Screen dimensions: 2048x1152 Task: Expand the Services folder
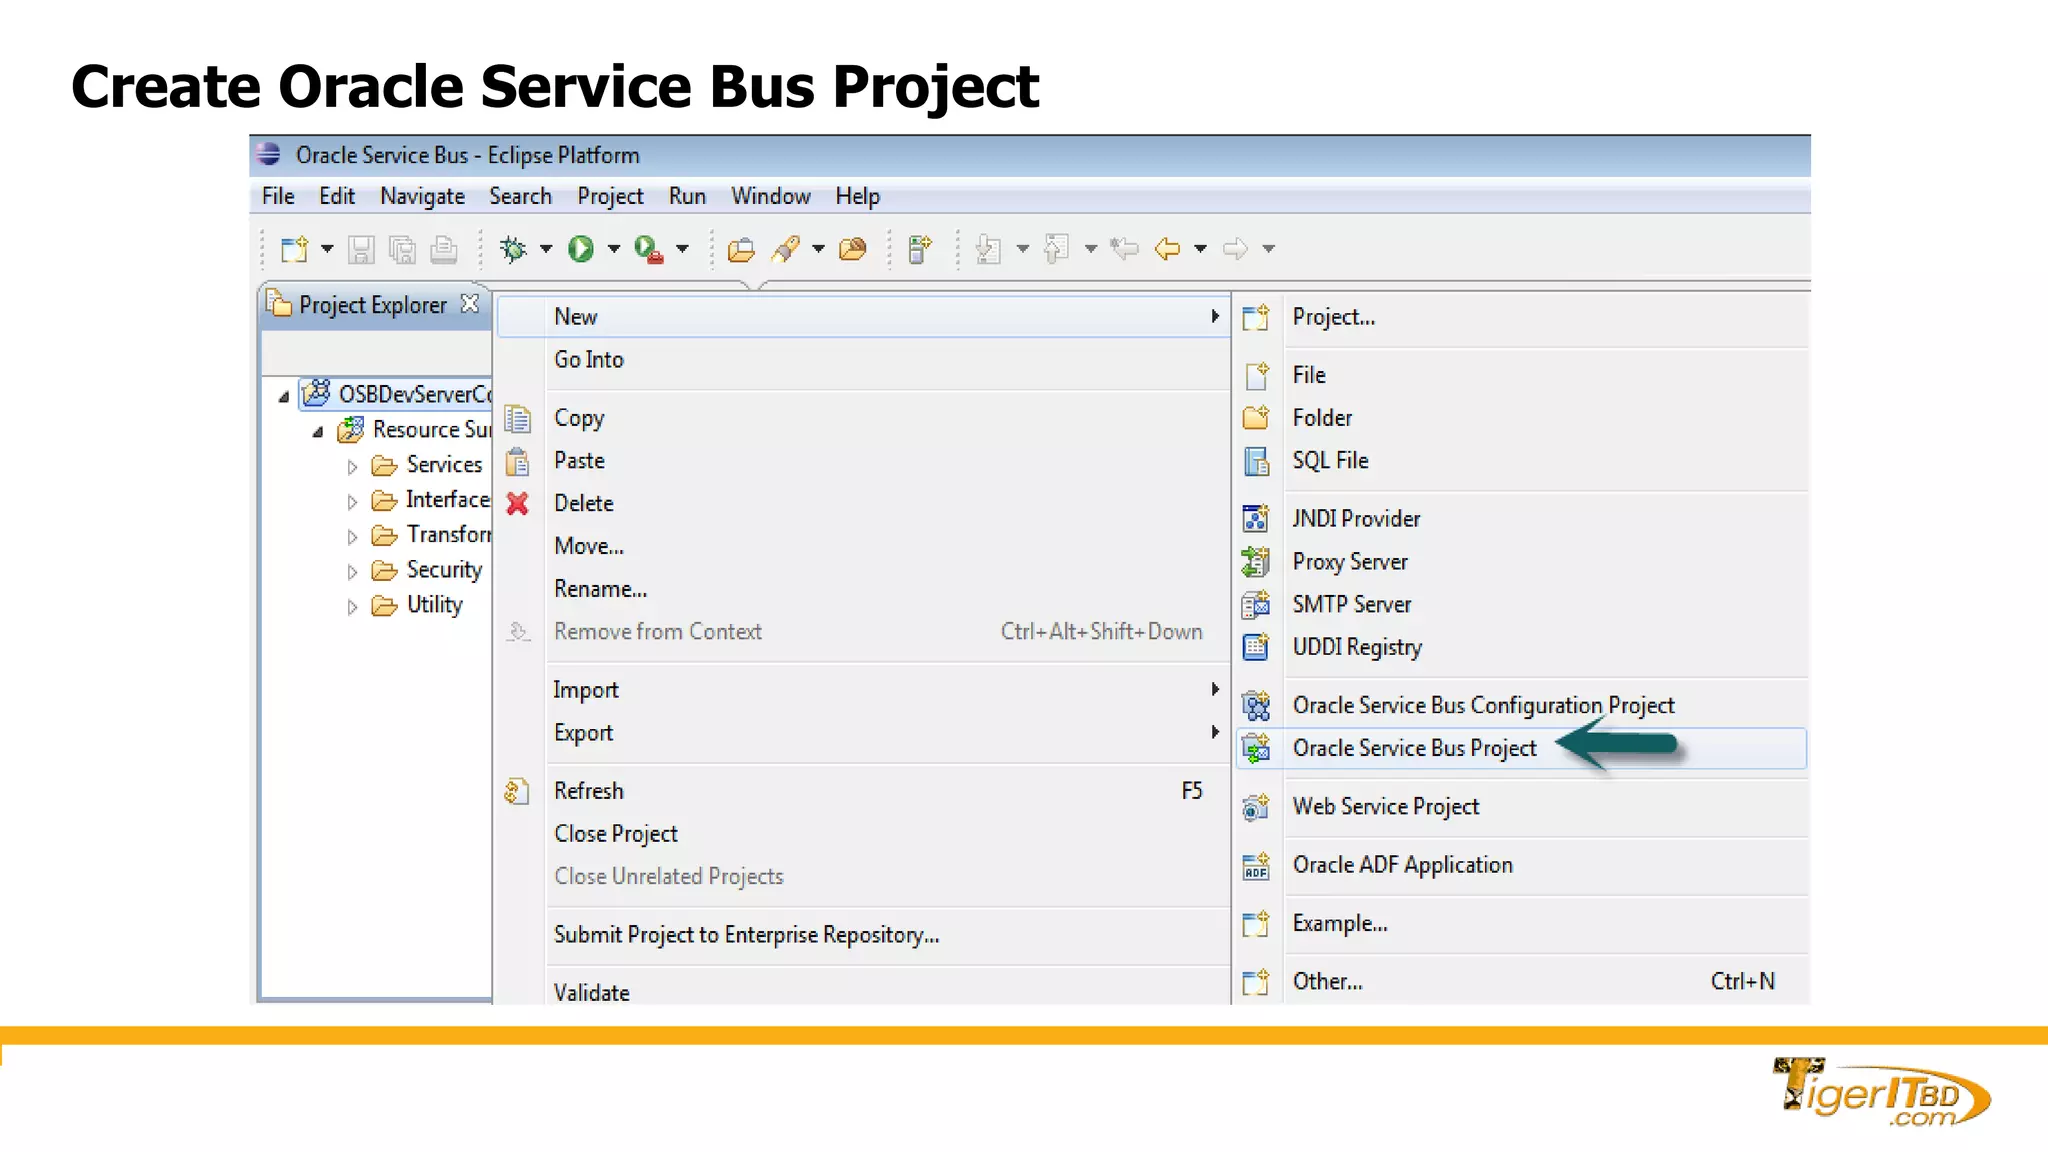click(352, 466)
